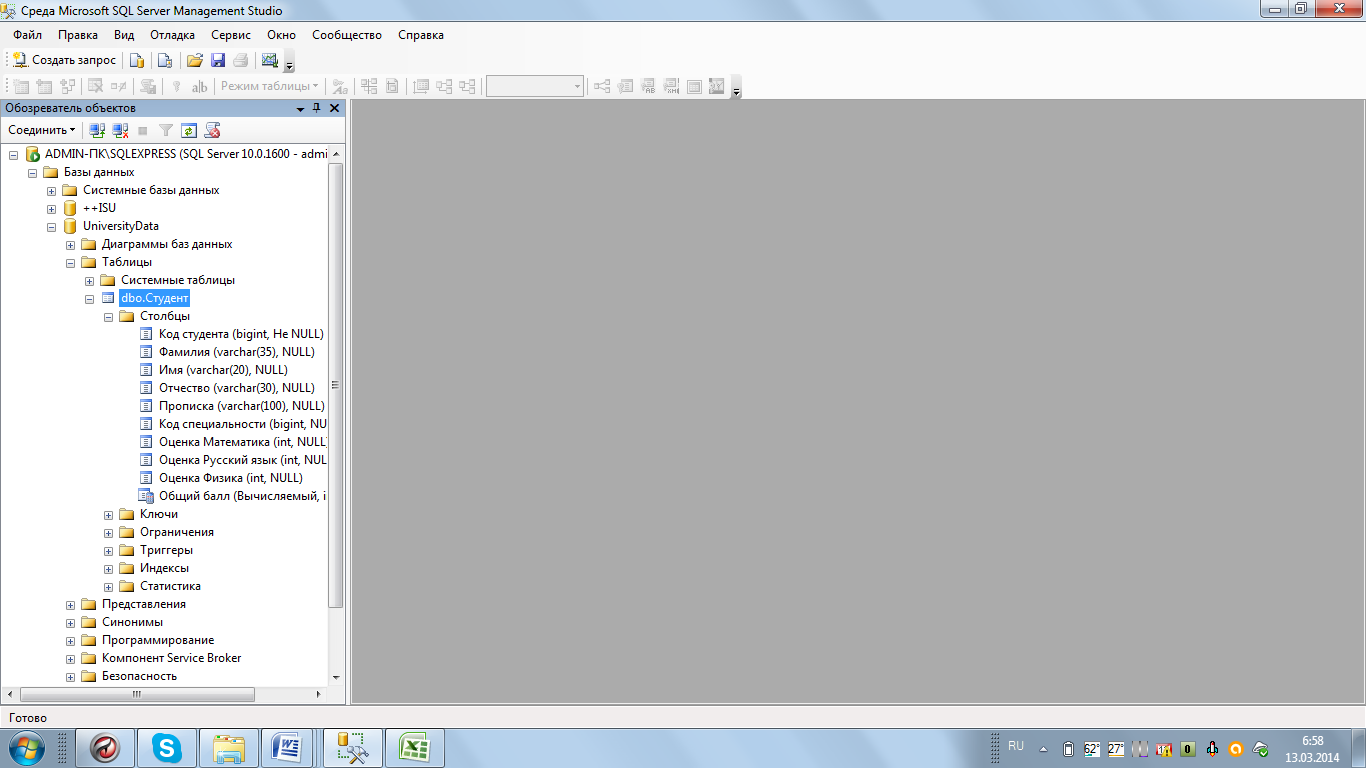1366x768 pixels.
Task: Click the Open File folder icon
Action: (x=195, y=60)
